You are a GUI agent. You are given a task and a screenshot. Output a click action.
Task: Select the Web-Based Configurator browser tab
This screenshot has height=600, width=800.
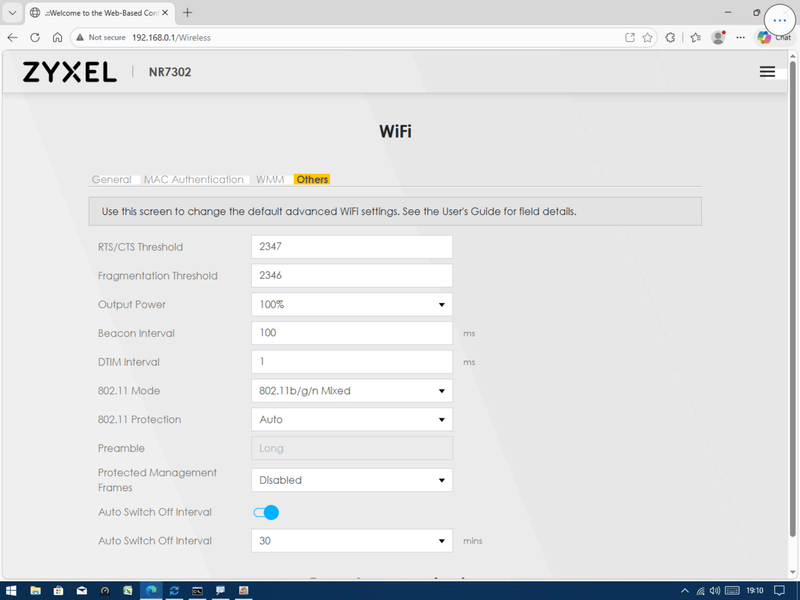click(x=100, y=13)
